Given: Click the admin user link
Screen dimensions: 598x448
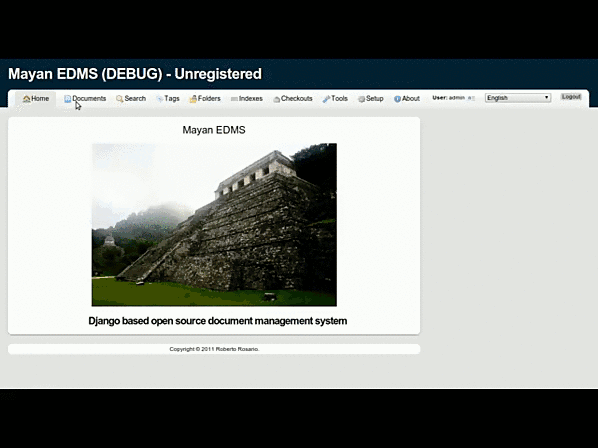Looking at the screenshot, I should click(x=457, y=98).
